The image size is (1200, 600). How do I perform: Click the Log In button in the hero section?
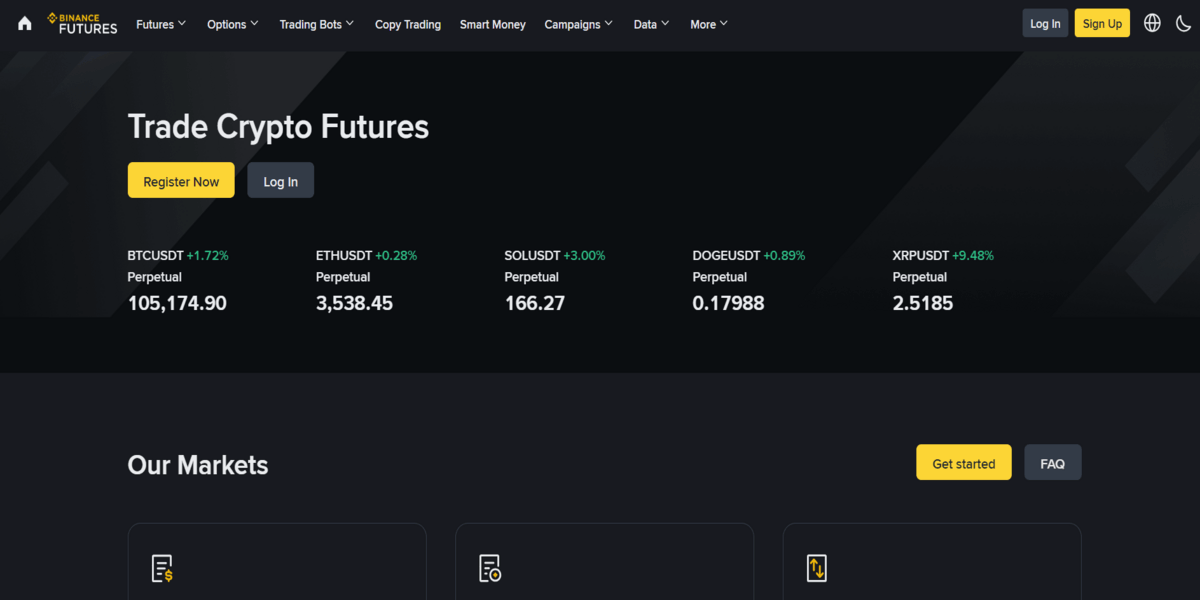280,181
